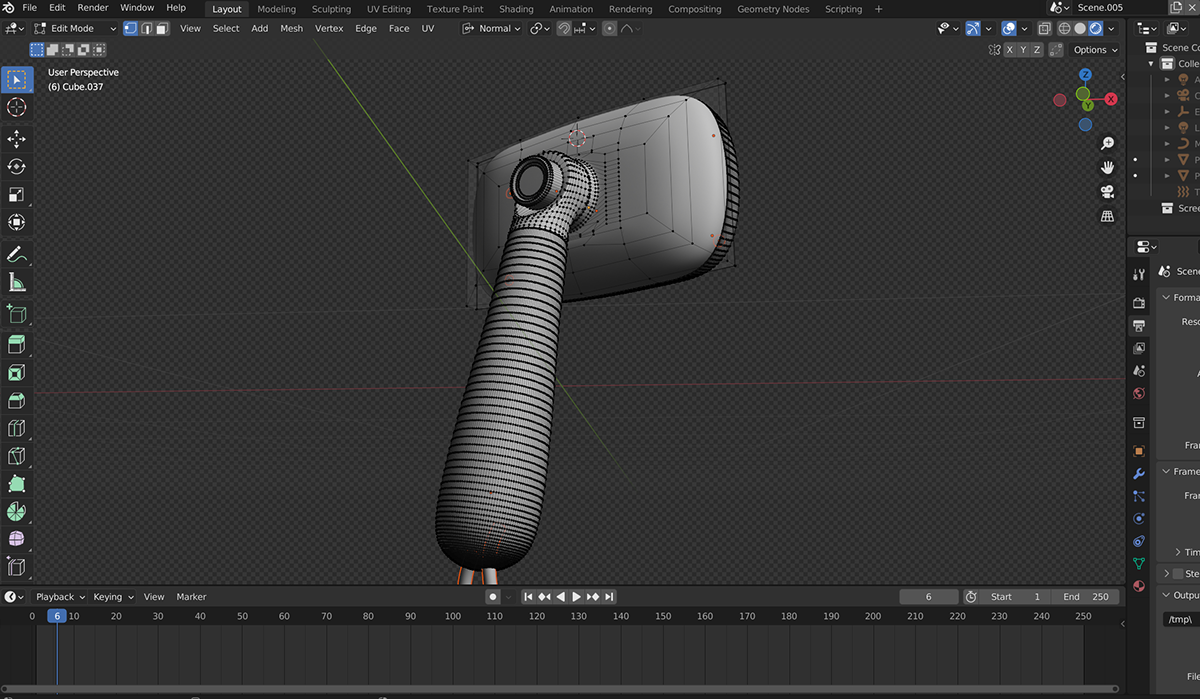
Task: Select the Rotate tool
Action: pos(16,167)
